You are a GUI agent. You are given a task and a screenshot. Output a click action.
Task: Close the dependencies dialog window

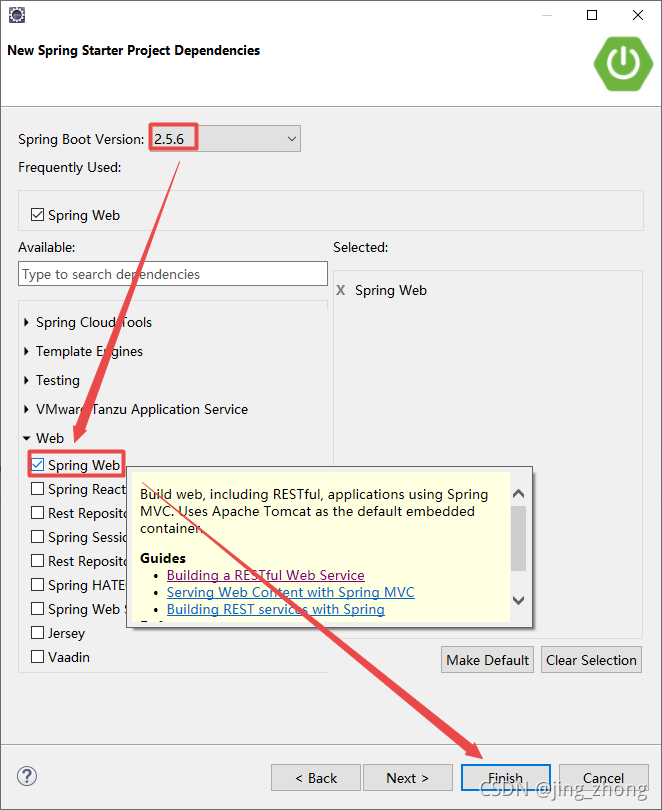(638, 15)
